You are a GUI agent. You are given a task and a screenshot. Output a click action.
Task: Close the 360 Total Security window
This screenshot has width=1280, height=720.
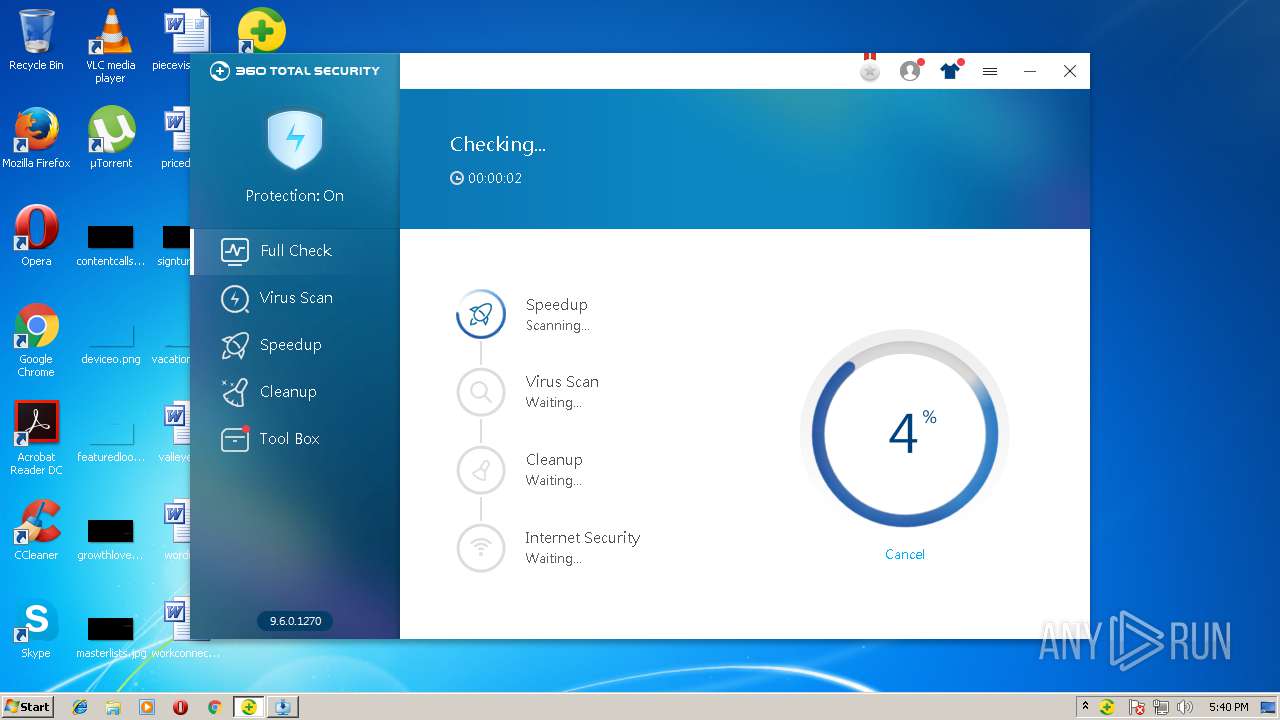[x=1070, y=71]
